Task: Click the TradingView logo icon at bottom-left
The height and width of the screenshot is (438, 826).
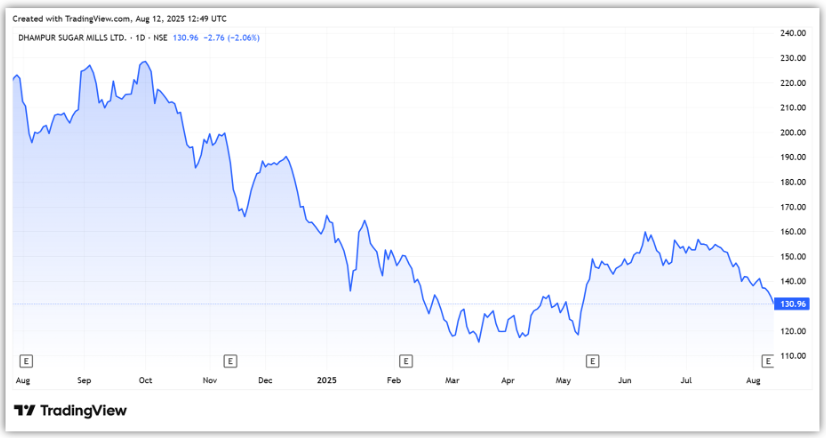Action: [x=25, y=411]
